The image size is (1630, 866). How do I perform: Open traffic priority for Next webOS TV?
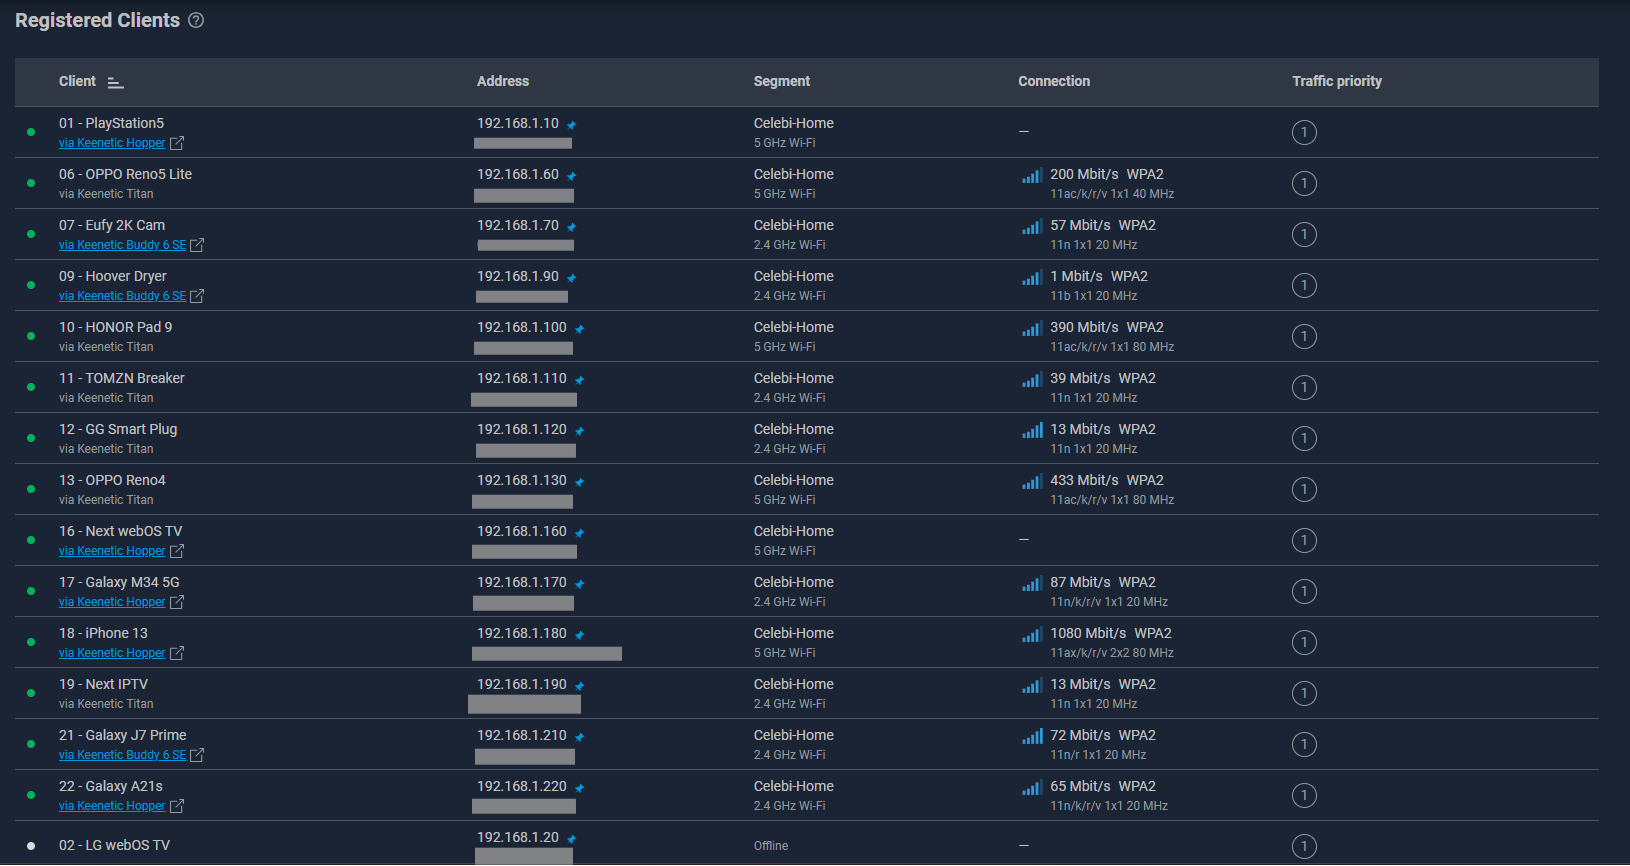(x=1304, y=540)
